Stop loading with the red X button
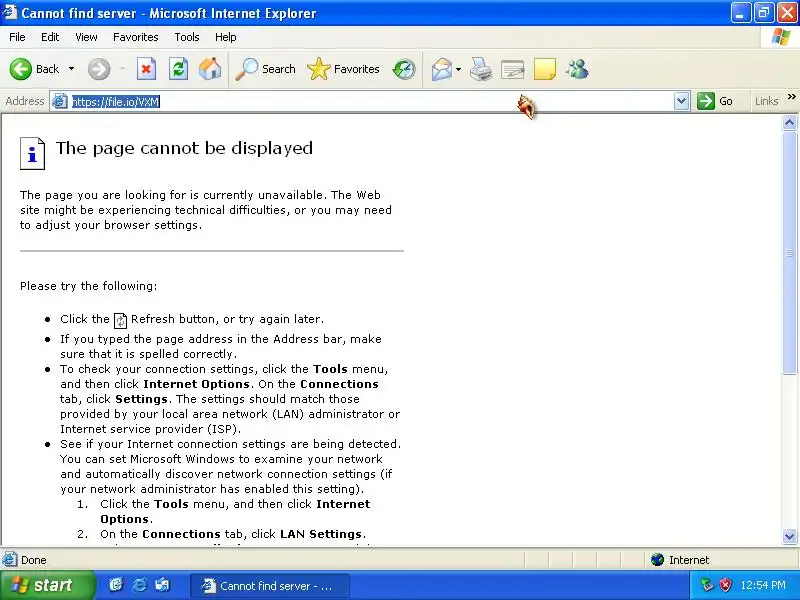The height and width of the screenshot is (600, 800). tap(146, 69)
